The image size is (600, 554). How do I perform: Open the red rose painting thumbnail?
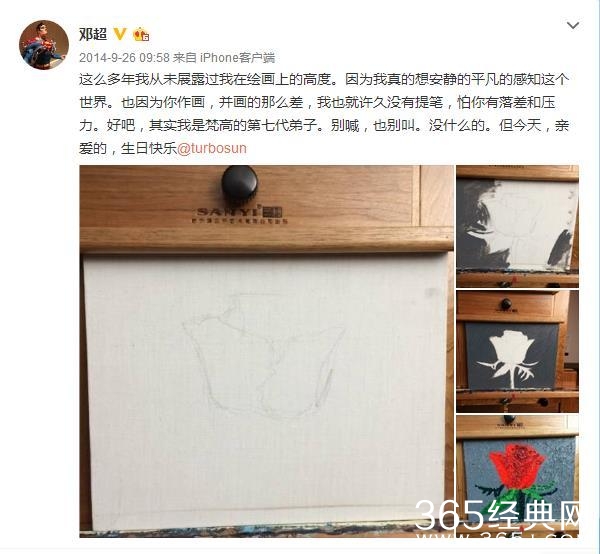tap(517, 476)
